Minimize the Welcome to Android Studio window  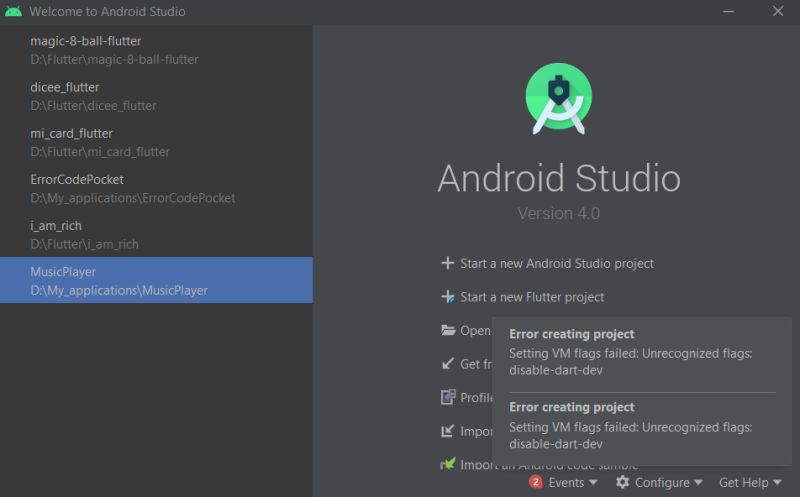(729, 11)
